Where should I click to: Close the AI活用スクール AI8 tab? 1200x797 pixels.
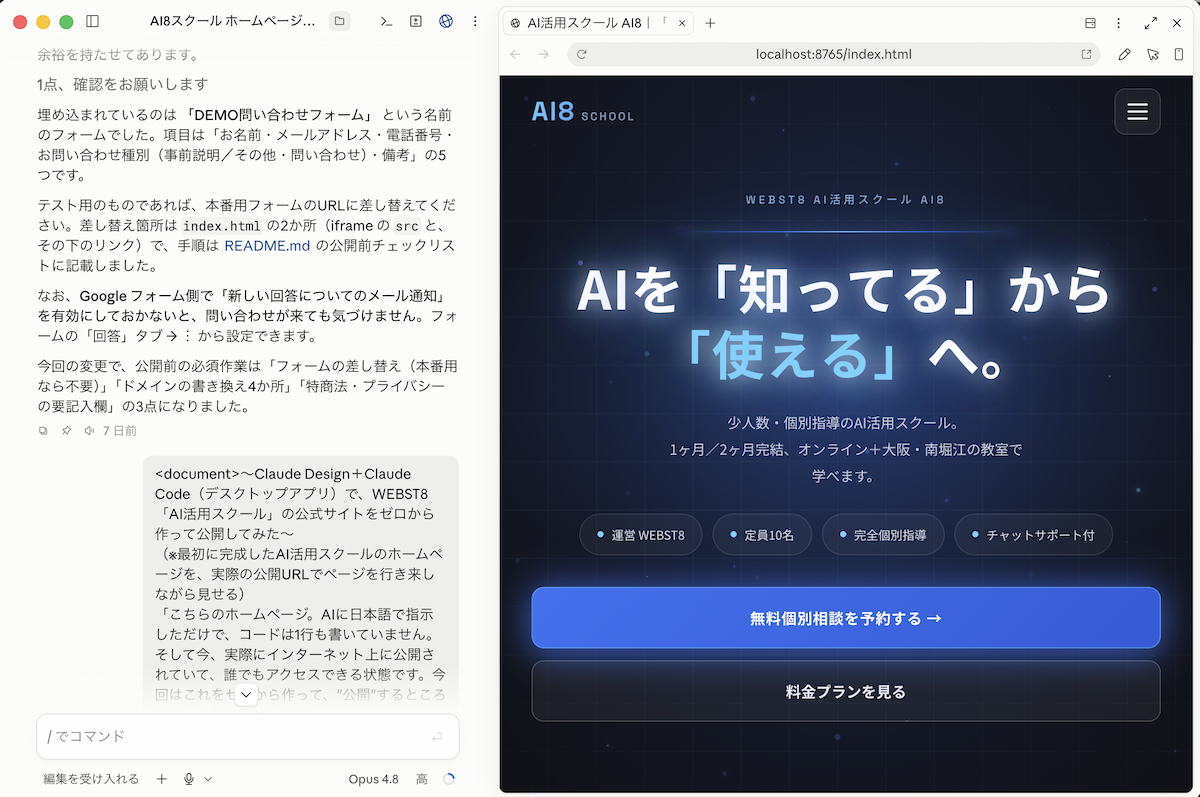pyautogui.click(x=682, y=23)
